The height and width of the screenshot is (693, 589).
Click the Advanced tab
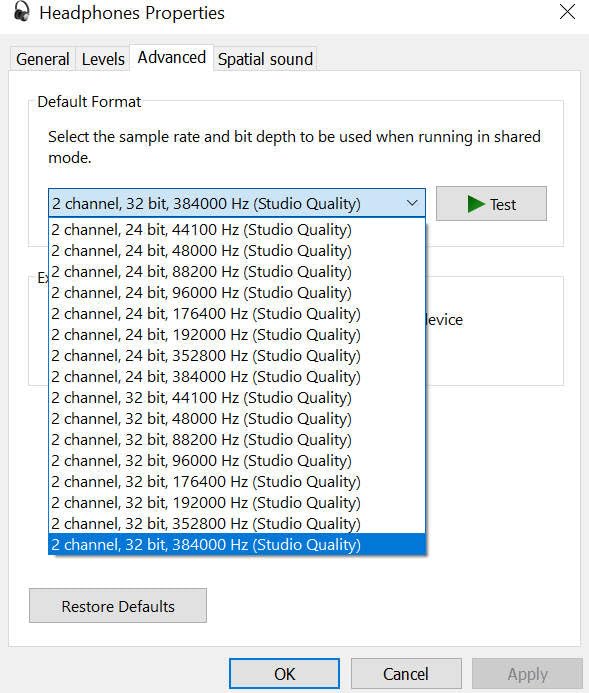pos(171,57)
